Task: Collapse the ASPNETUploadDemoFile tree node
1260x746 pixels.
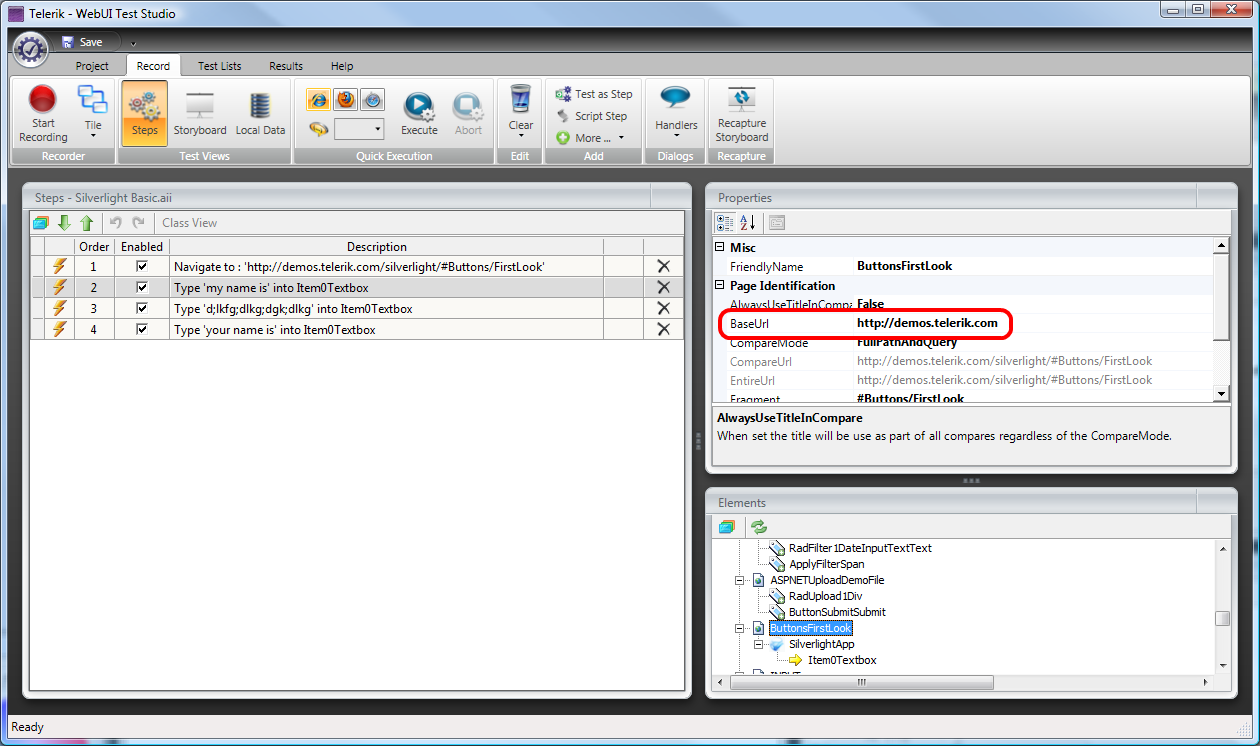Action: pos(740,580)
